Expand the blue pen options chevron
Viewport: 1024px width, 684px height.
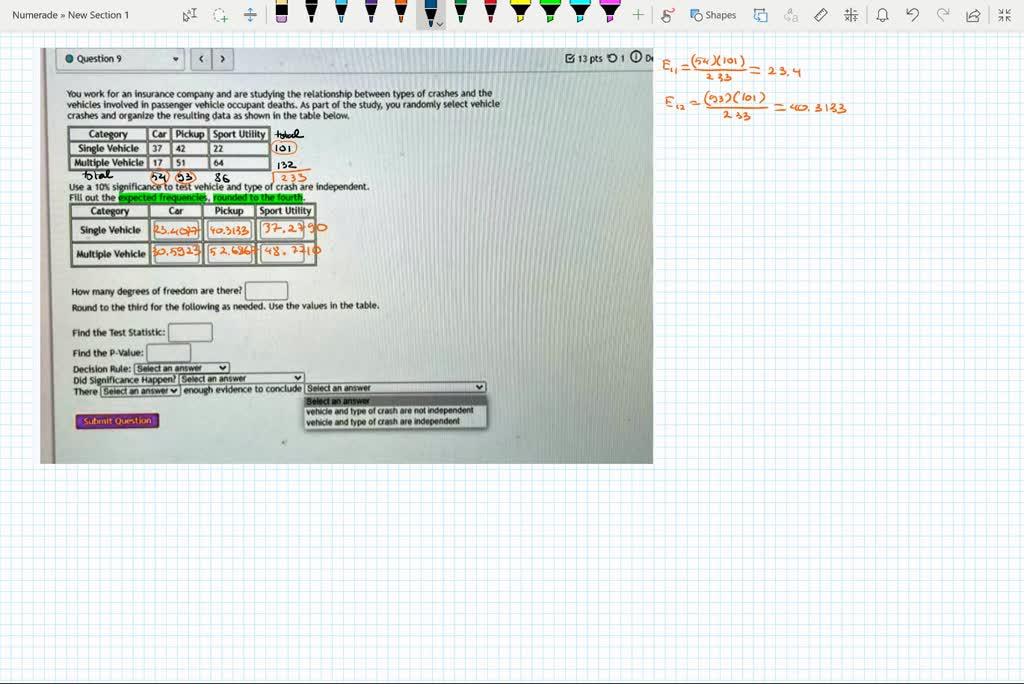coord(440,22)
